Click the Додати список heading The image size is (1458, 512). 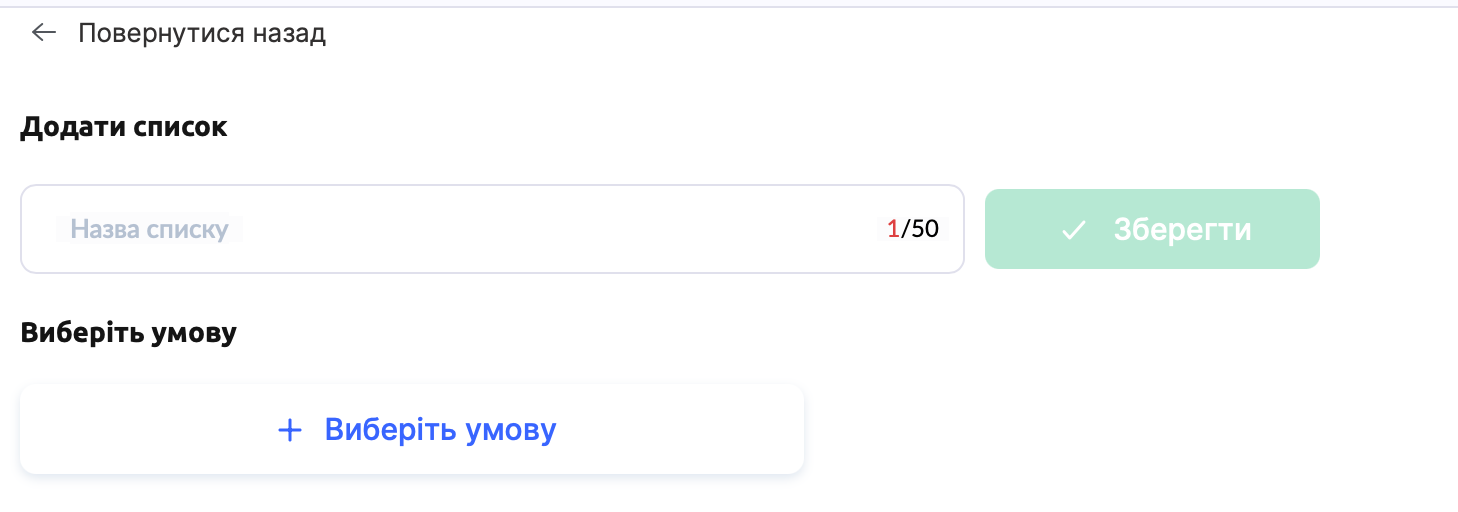click(124, 127)
